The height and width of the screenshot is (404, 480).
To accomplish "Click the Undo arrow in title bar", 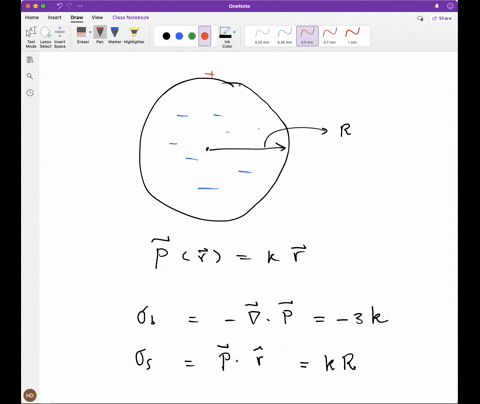I will pyautogui.click(x=60, y=6).
